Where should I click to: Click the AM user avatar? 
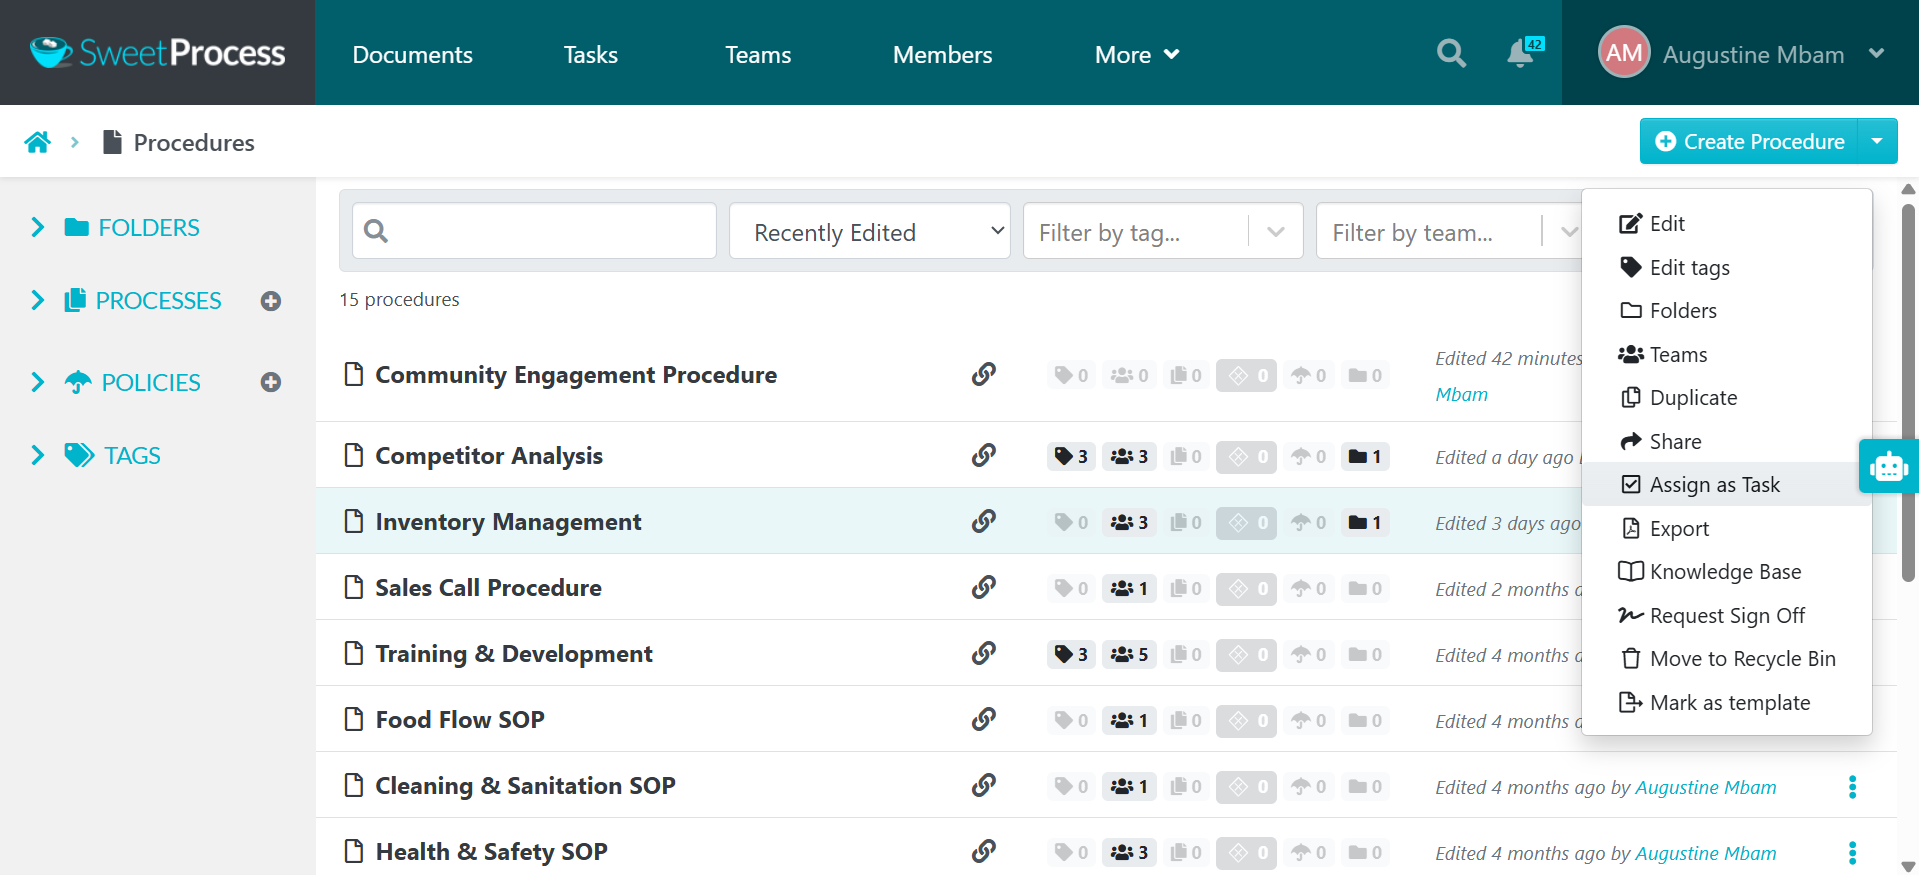[1624, 53]
